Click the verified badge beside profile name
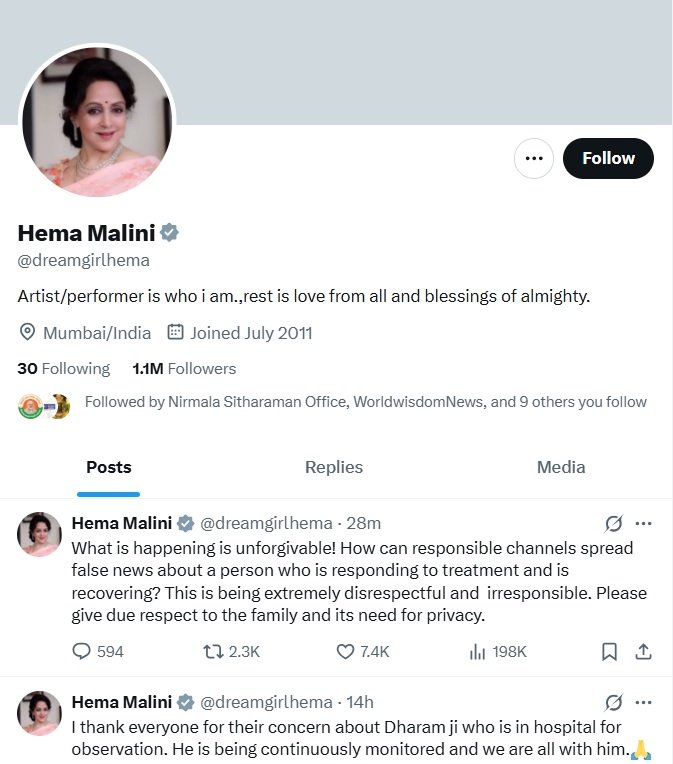Image resolution: width=673 pixels, height=764 pixels. [x=170, y=234]
